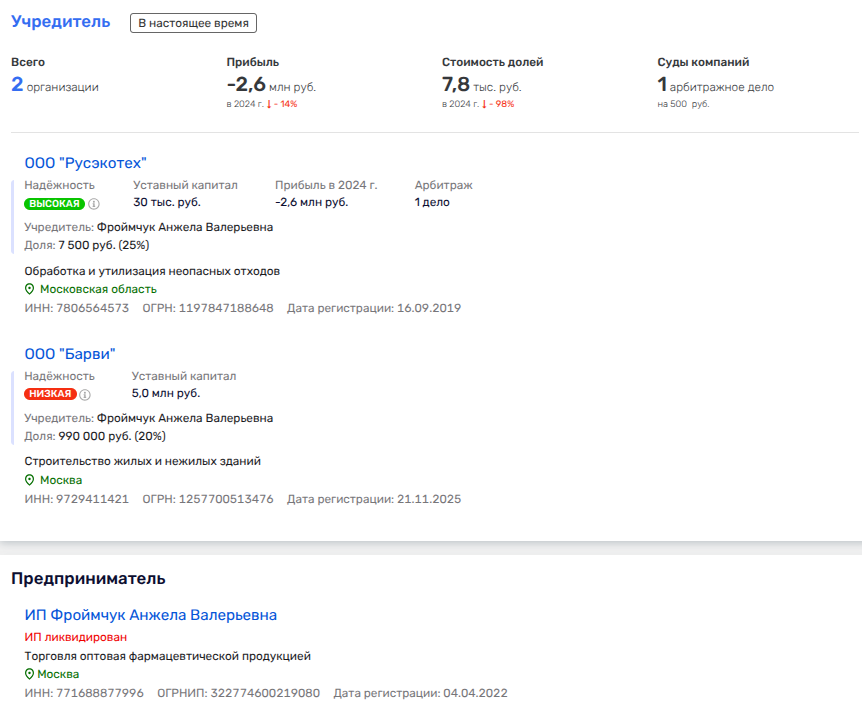862x712 pixels.
Task: Open the Учредитель section heading
Action: [x=61, y=22]
